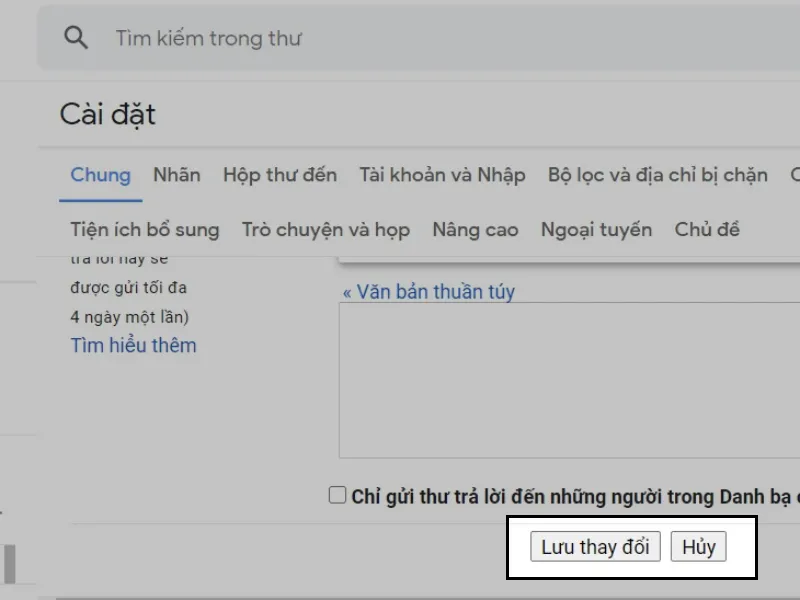Switch to Tài khoản và Nhập settings
The width and height of the screenshot is (800, 600).
443,174
